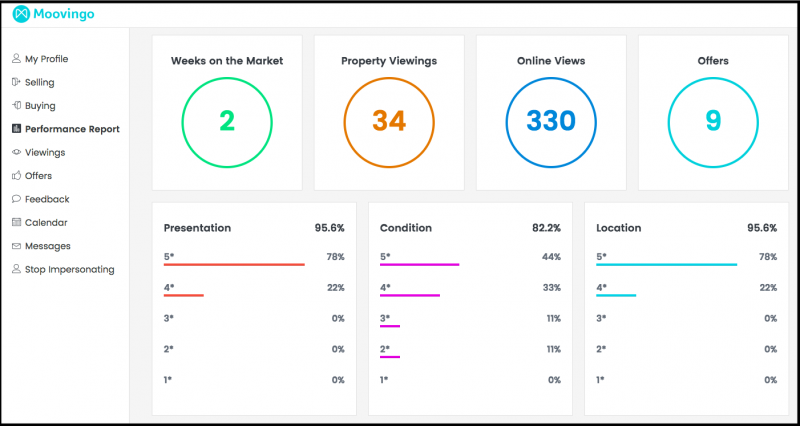Click the Calendar icon in sidebar
Image resolution: width=800 pixels, height=426 pixels.
tap(16, 222)
